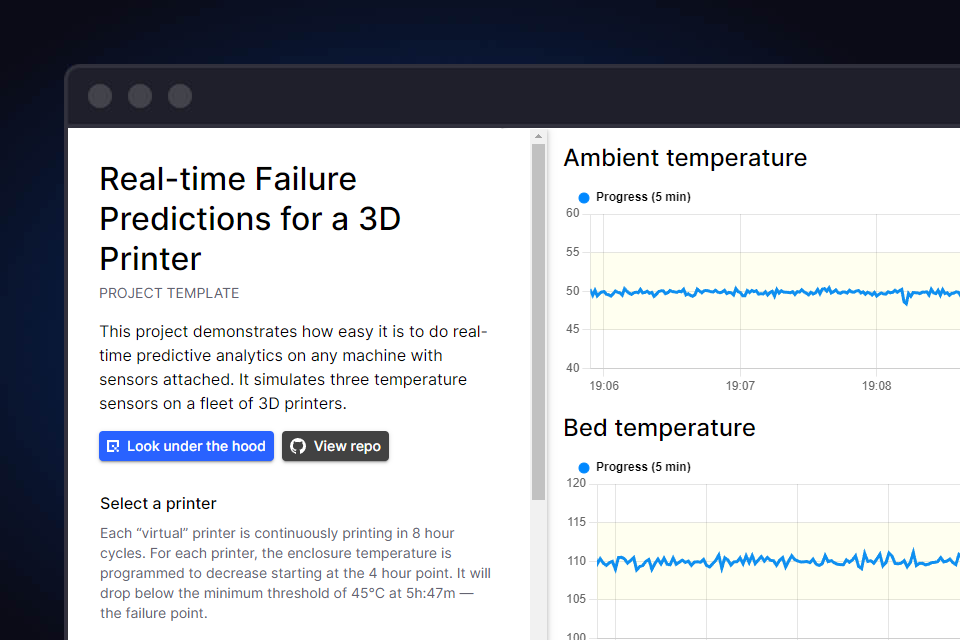
Task: Select the 'Real-time Failure Predictions' page title
Action: point(250,218)
